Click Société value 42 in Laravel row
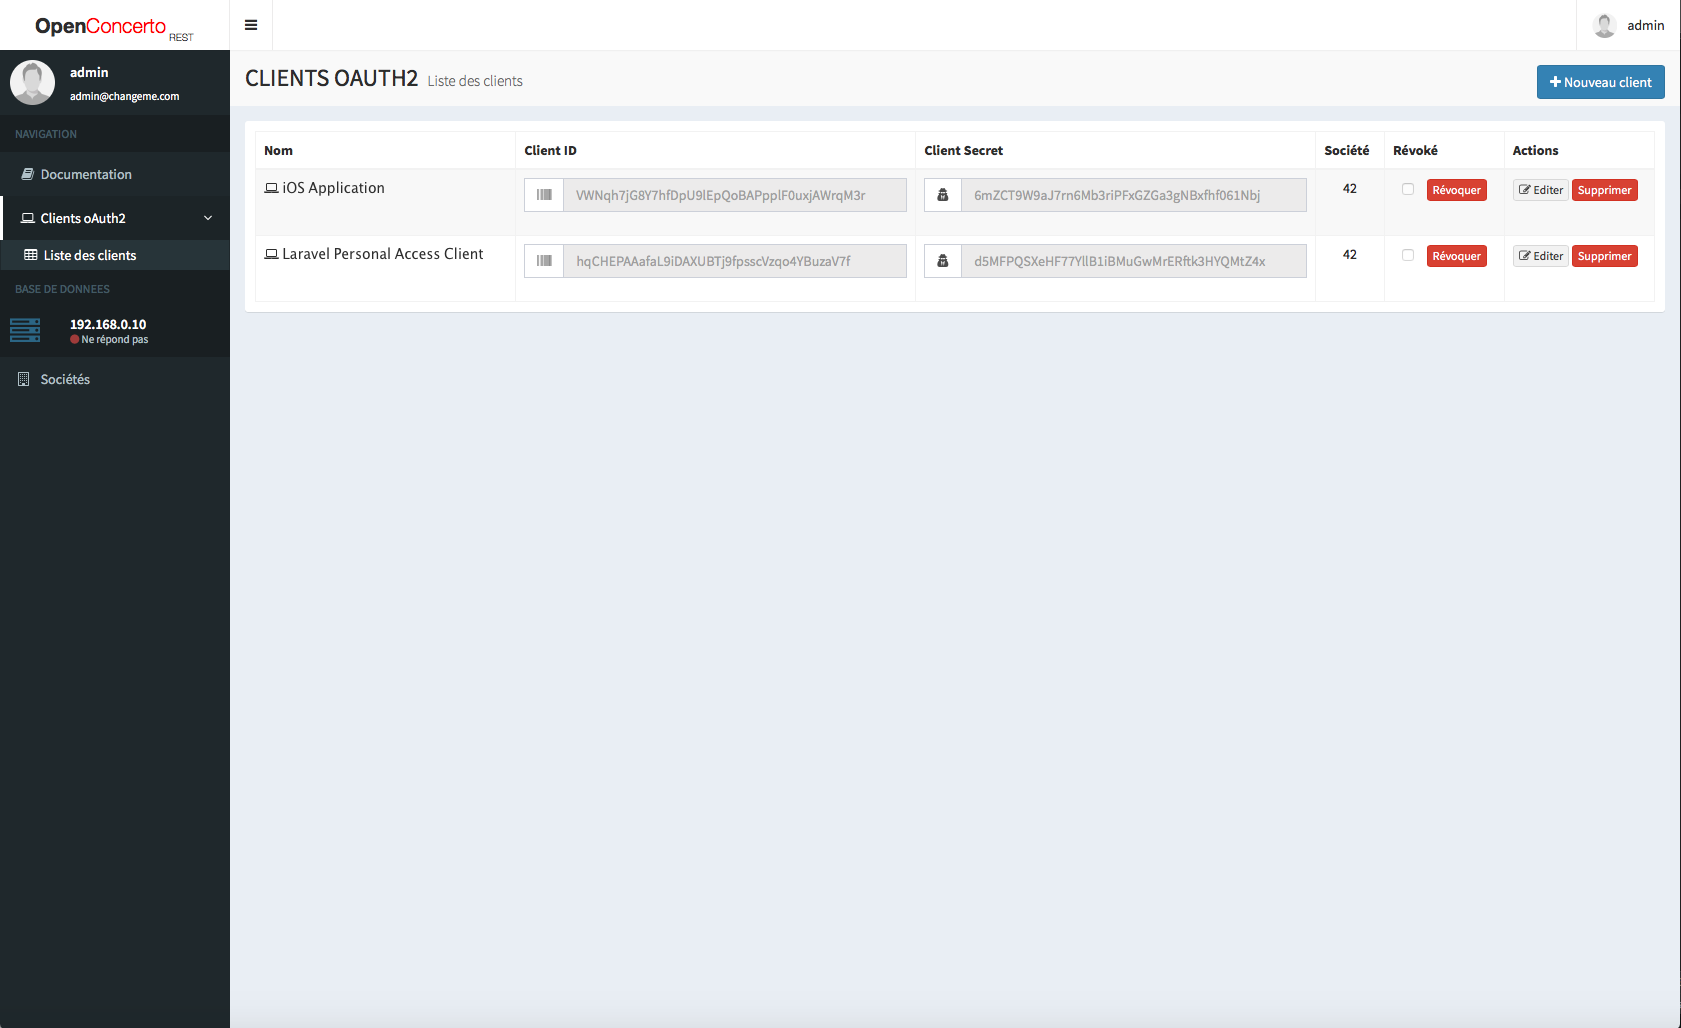This screenshot has height=1028, width=1681. pos(1350,255)
